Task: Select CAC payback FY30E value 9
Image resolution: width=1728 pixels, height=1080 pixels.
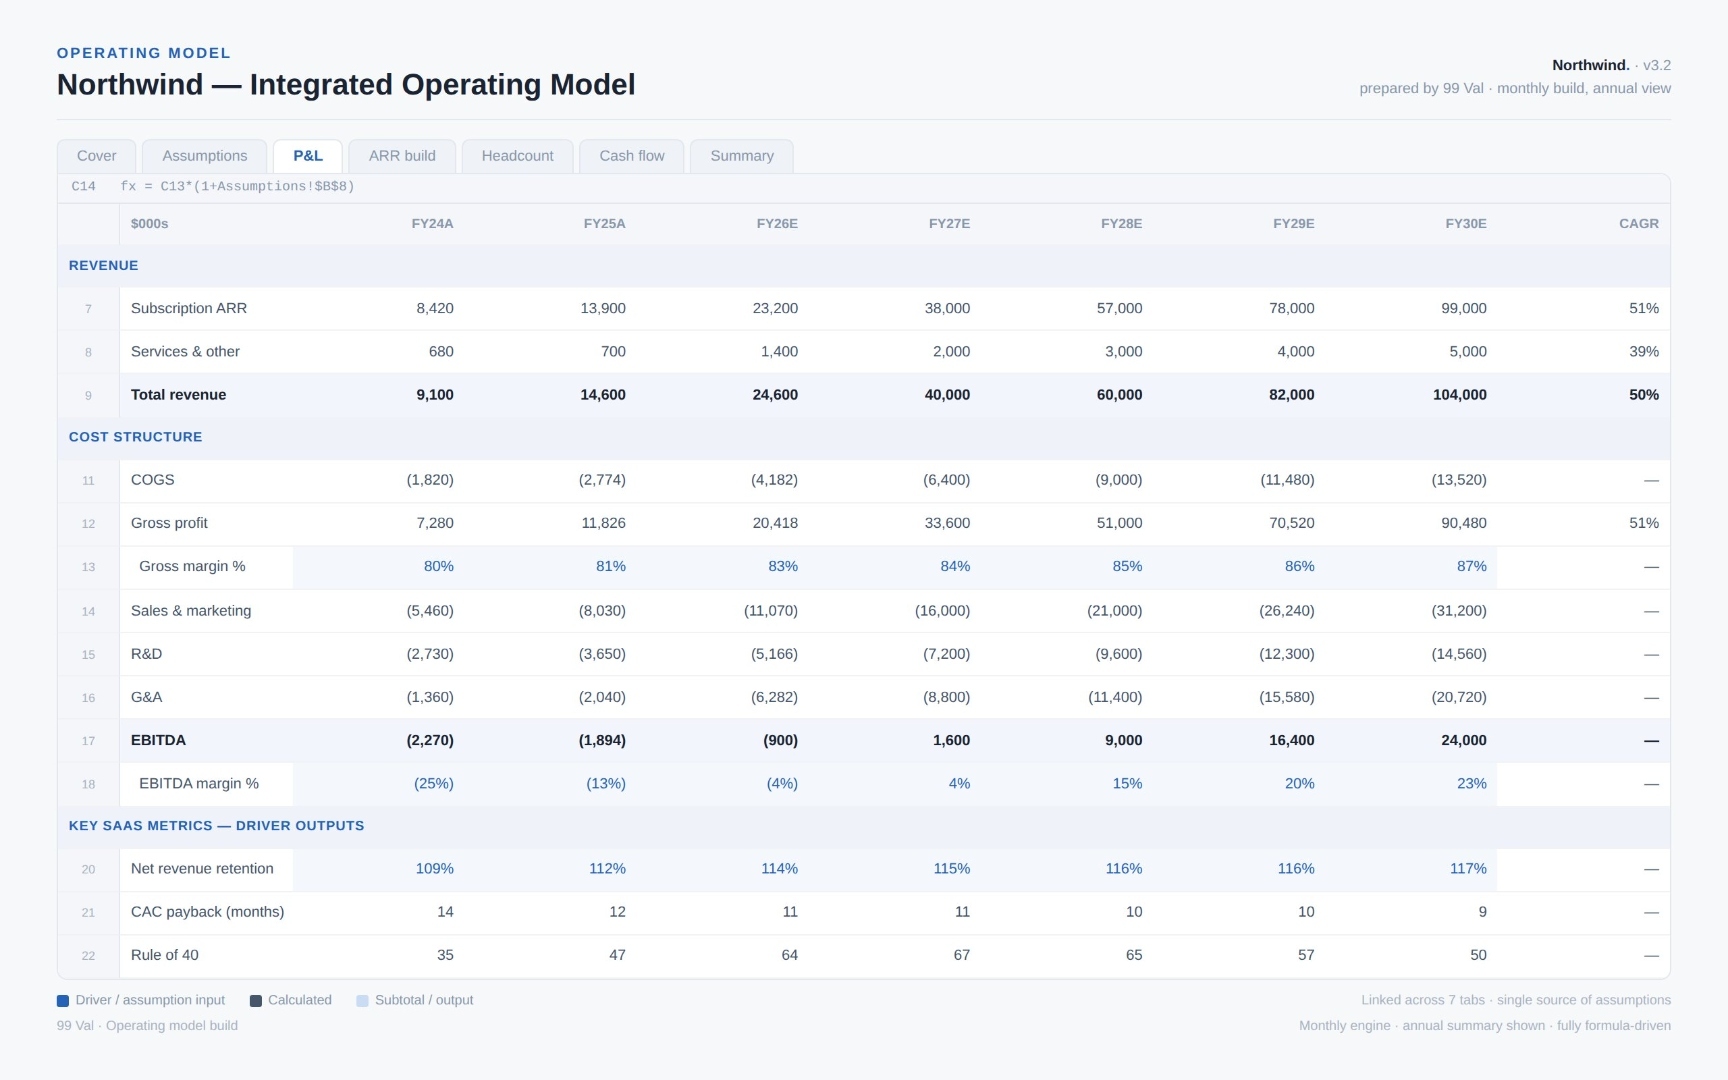Action: click(1482, 912)
